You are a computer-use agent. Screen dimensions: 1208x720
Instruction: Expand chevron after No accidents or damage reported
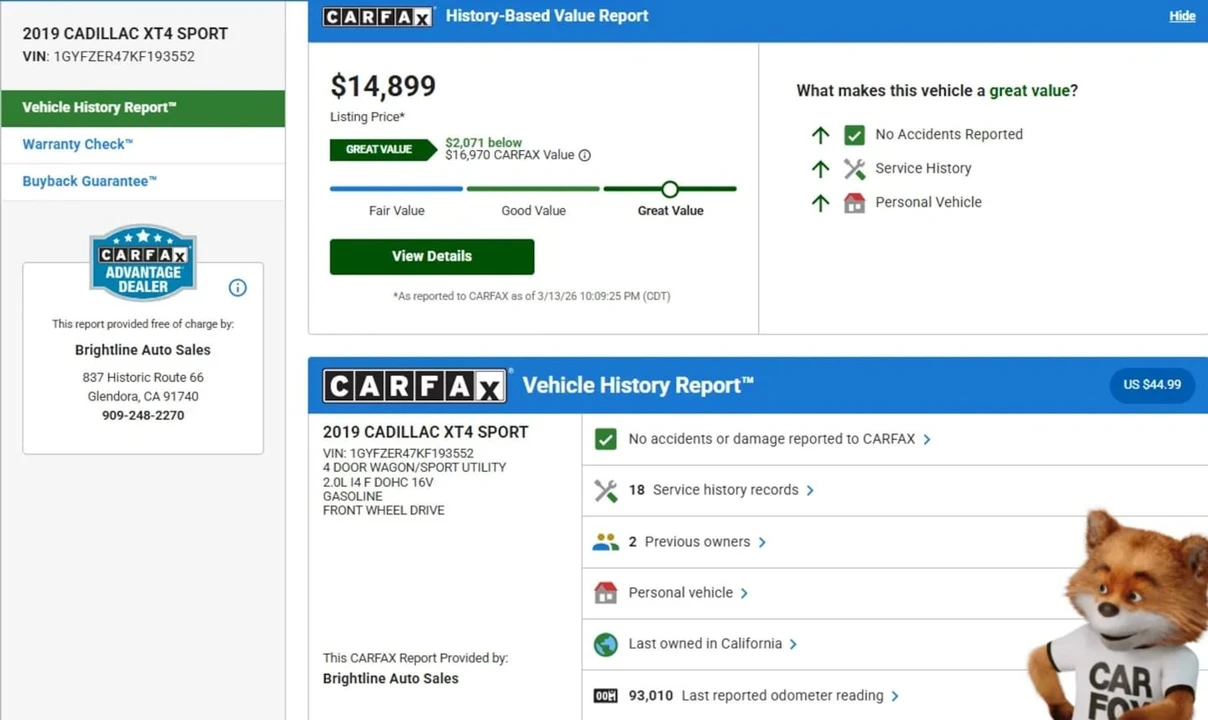click(x=927, y=439)
